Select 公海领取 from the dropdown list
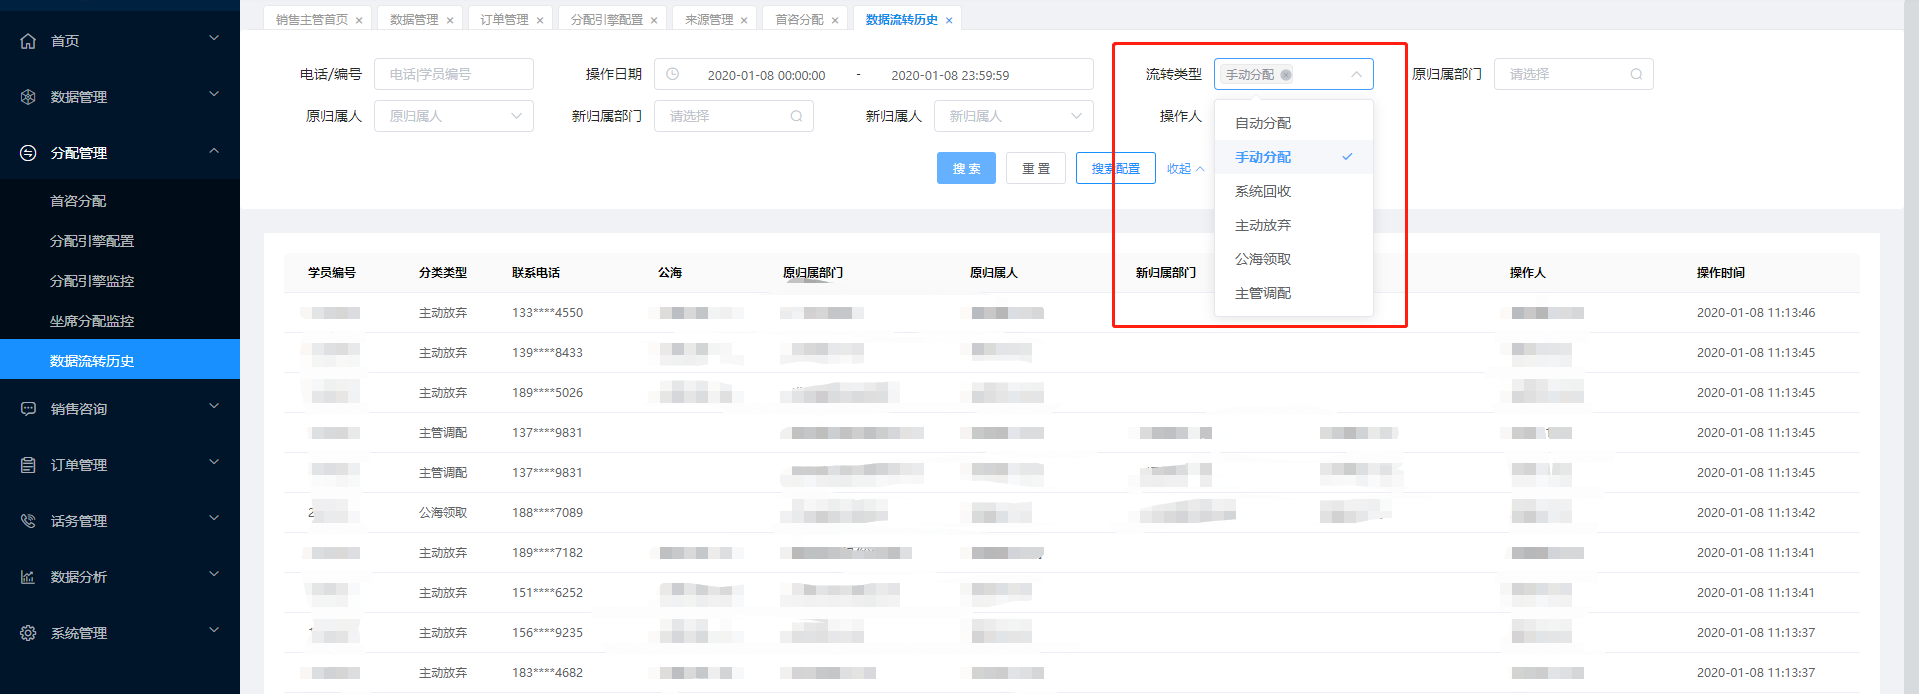Viewport: 1919px width, 694px height. (x=1293, y=259)
